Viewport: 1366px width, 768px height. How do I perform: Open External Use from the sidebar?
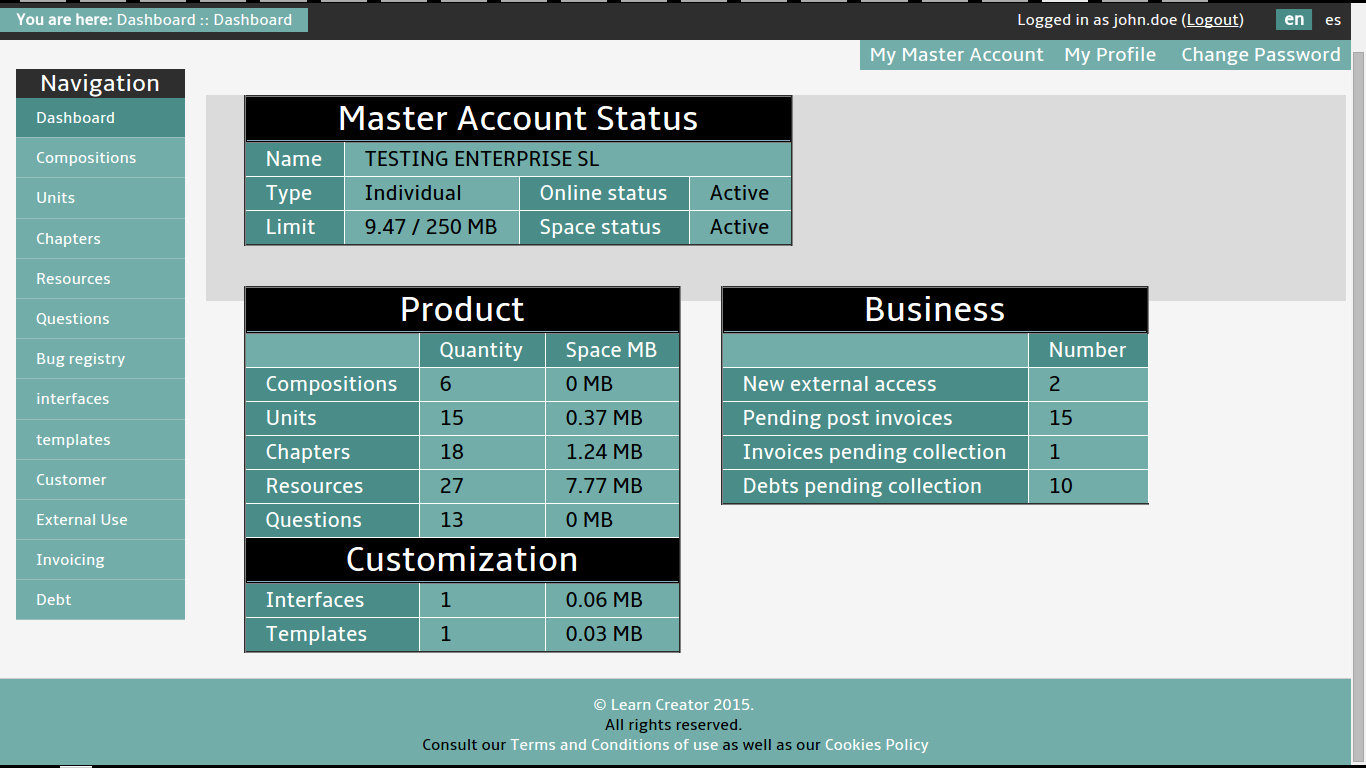point(82,520)
